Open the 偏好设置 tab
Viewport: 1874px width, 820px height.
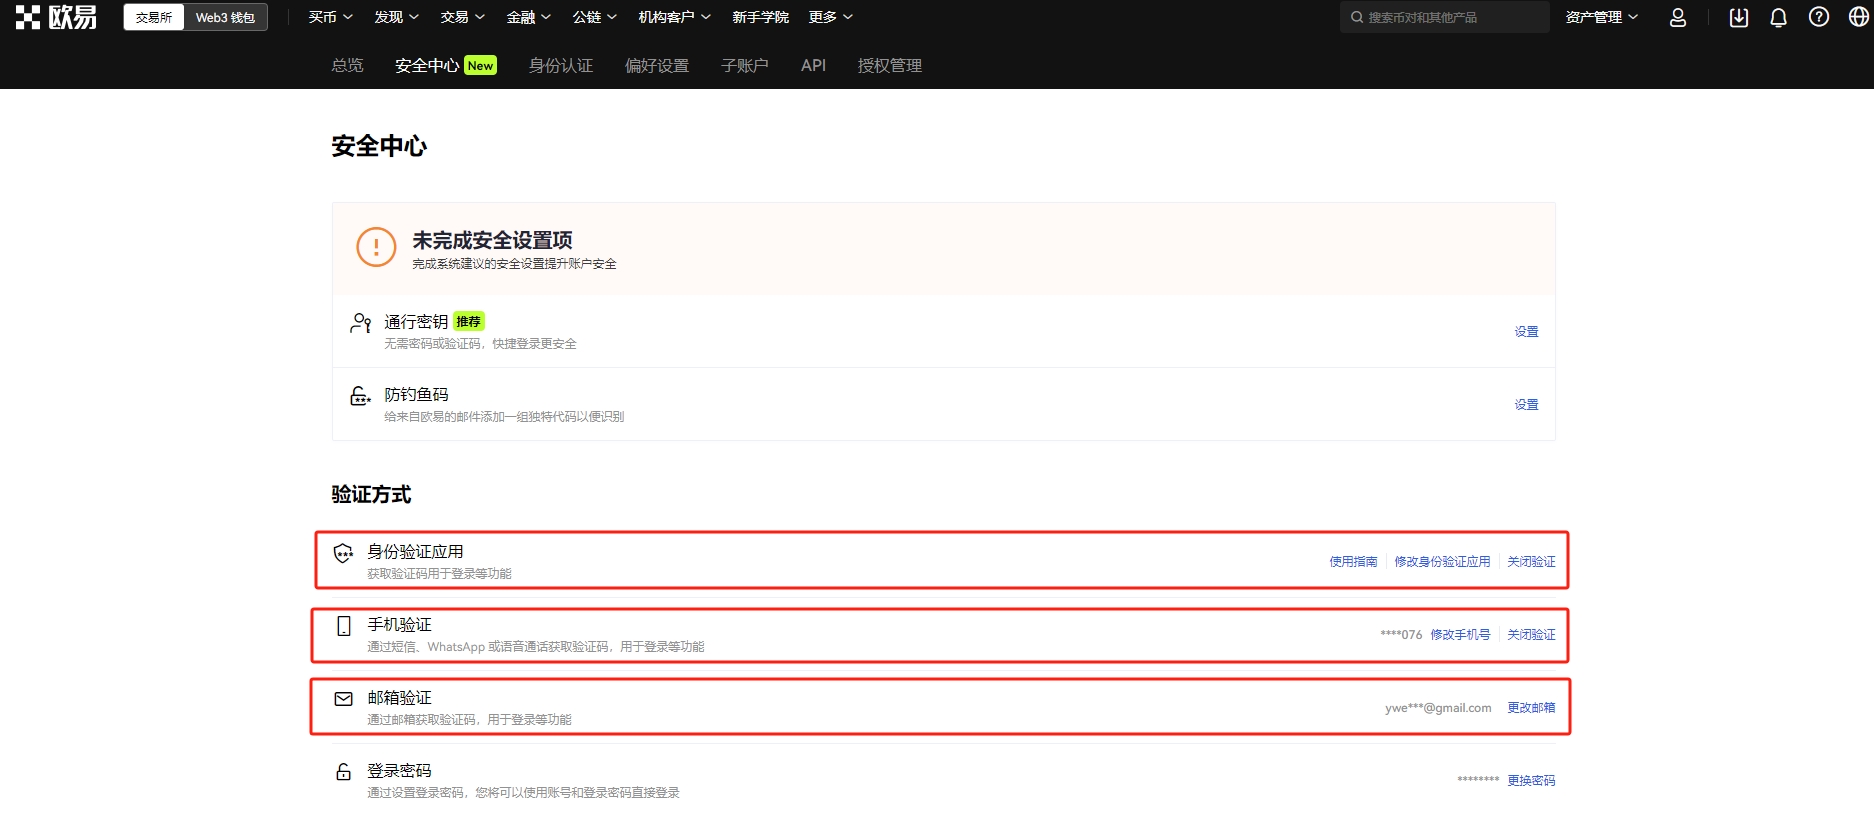tap(657, 65)
